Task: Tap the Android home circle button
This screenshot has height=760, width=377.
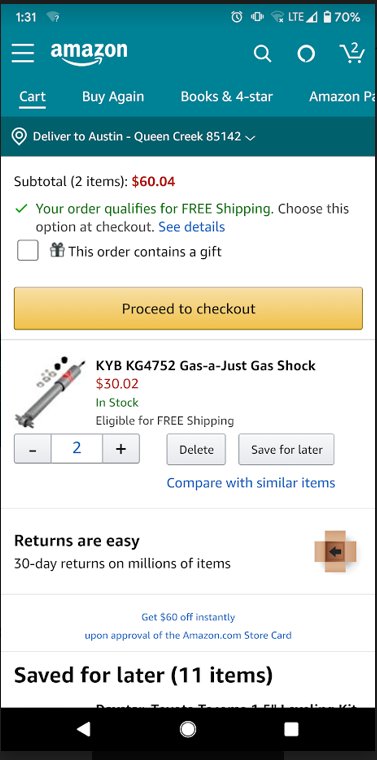Action: point(188,728)
